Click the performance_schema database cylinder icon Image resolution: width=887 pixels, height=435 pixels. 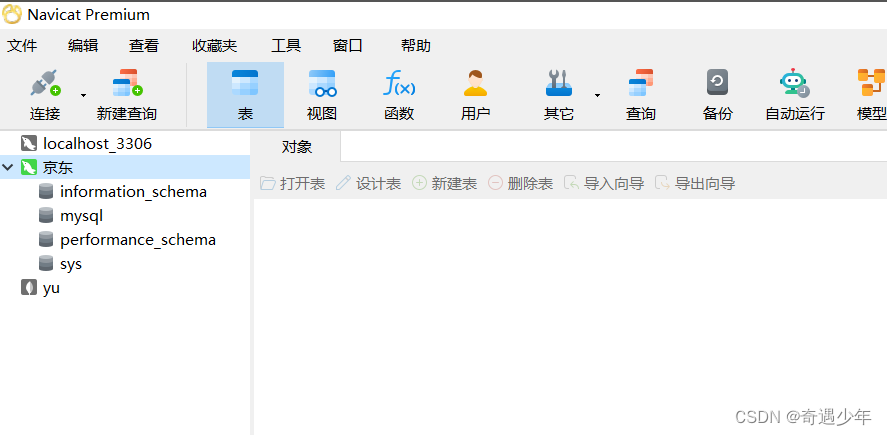(x=46, y=240)
